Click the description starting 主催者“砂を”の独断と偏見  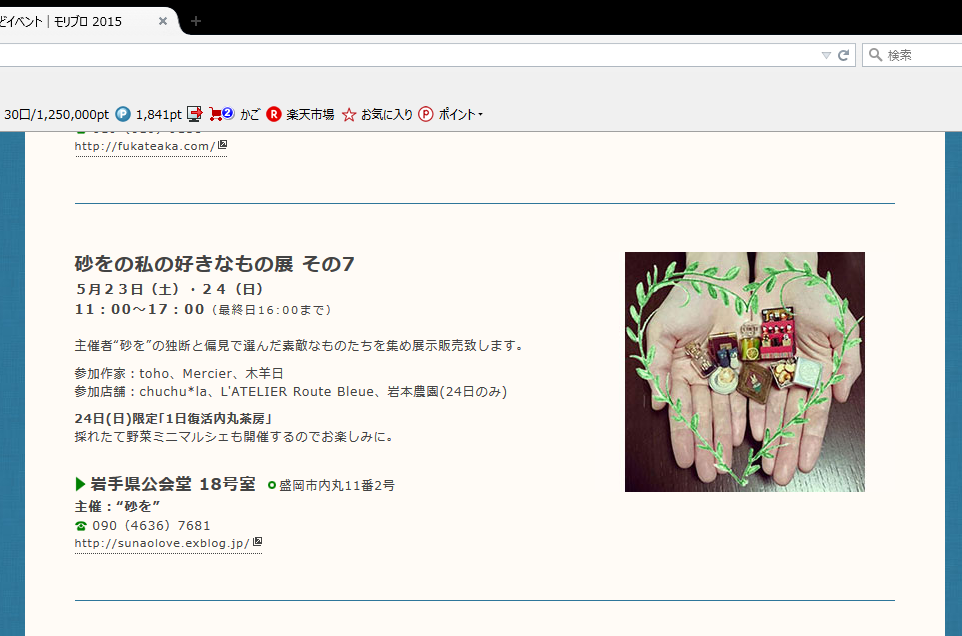pos(300,346)
